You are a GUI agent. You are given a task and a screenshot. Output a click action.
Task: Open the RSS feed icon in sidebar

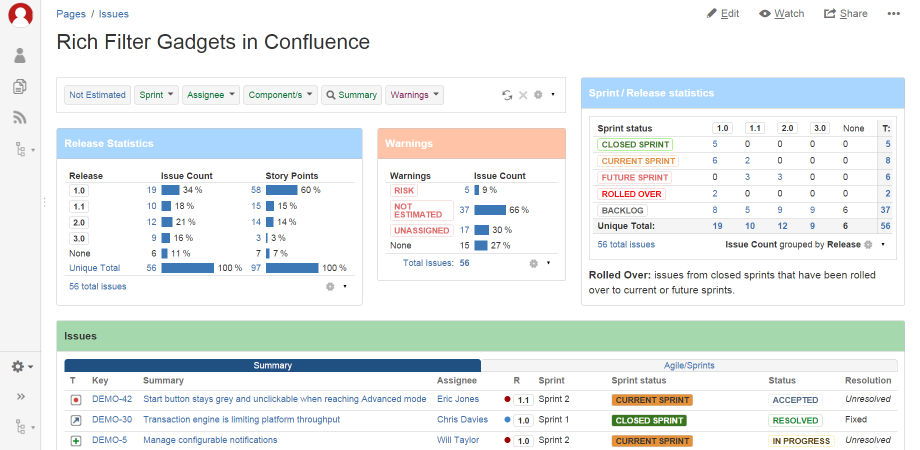click(20, 117)
